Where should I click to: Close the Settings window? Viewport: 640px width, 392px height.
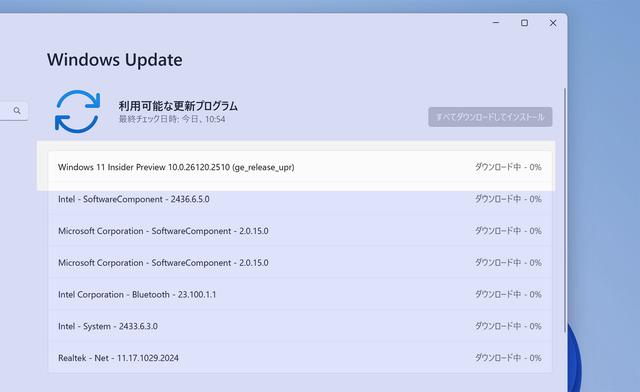tap(553, 23)
